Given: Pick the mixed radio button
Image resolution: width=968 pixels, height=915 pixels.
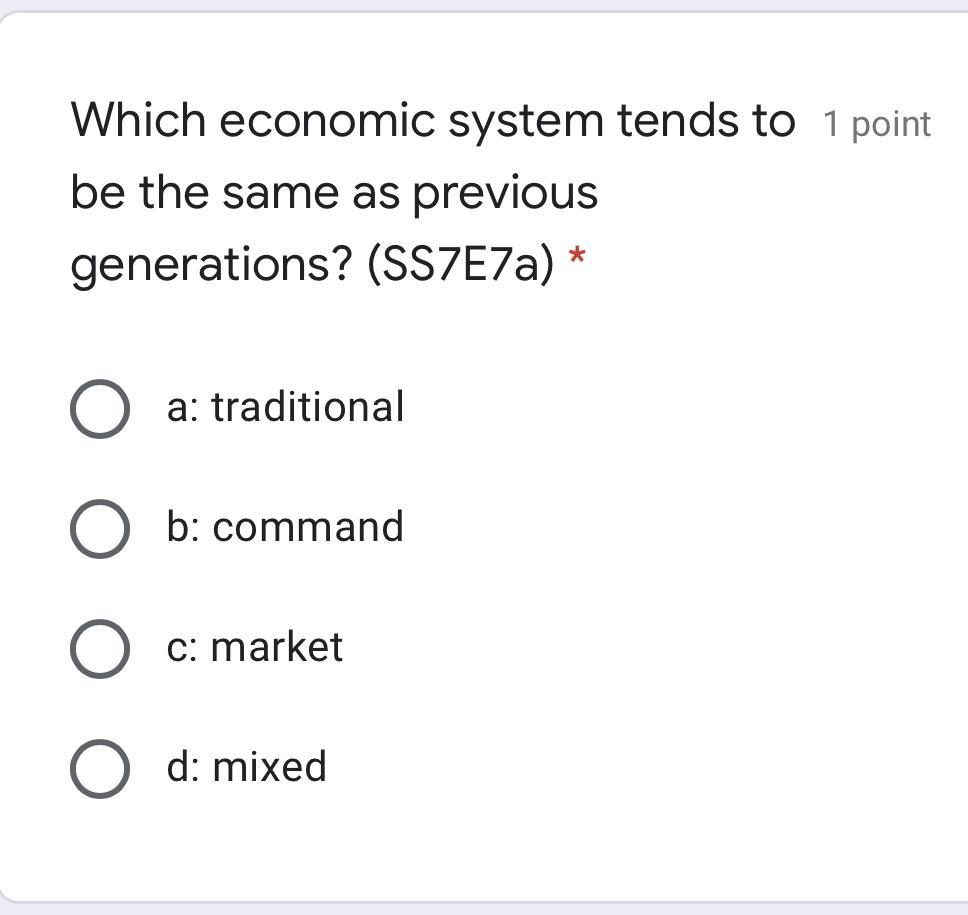Looking at the screenshot, I should click(100, 769).
